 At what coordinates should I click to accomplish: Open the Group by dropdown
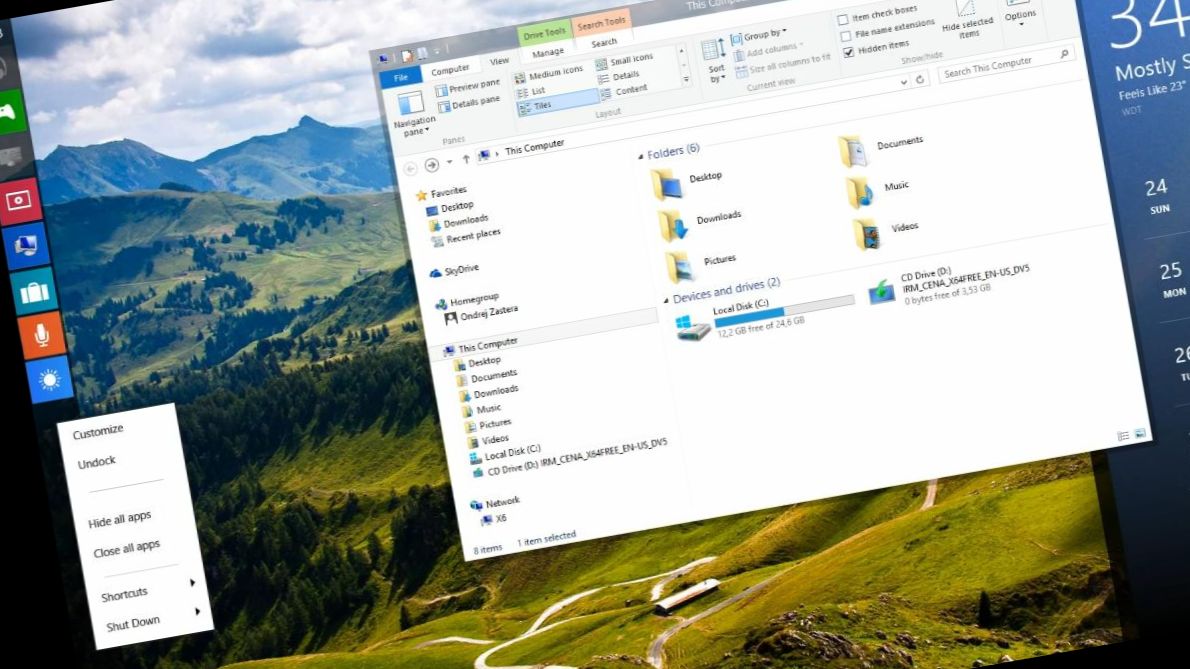[758, 36]
